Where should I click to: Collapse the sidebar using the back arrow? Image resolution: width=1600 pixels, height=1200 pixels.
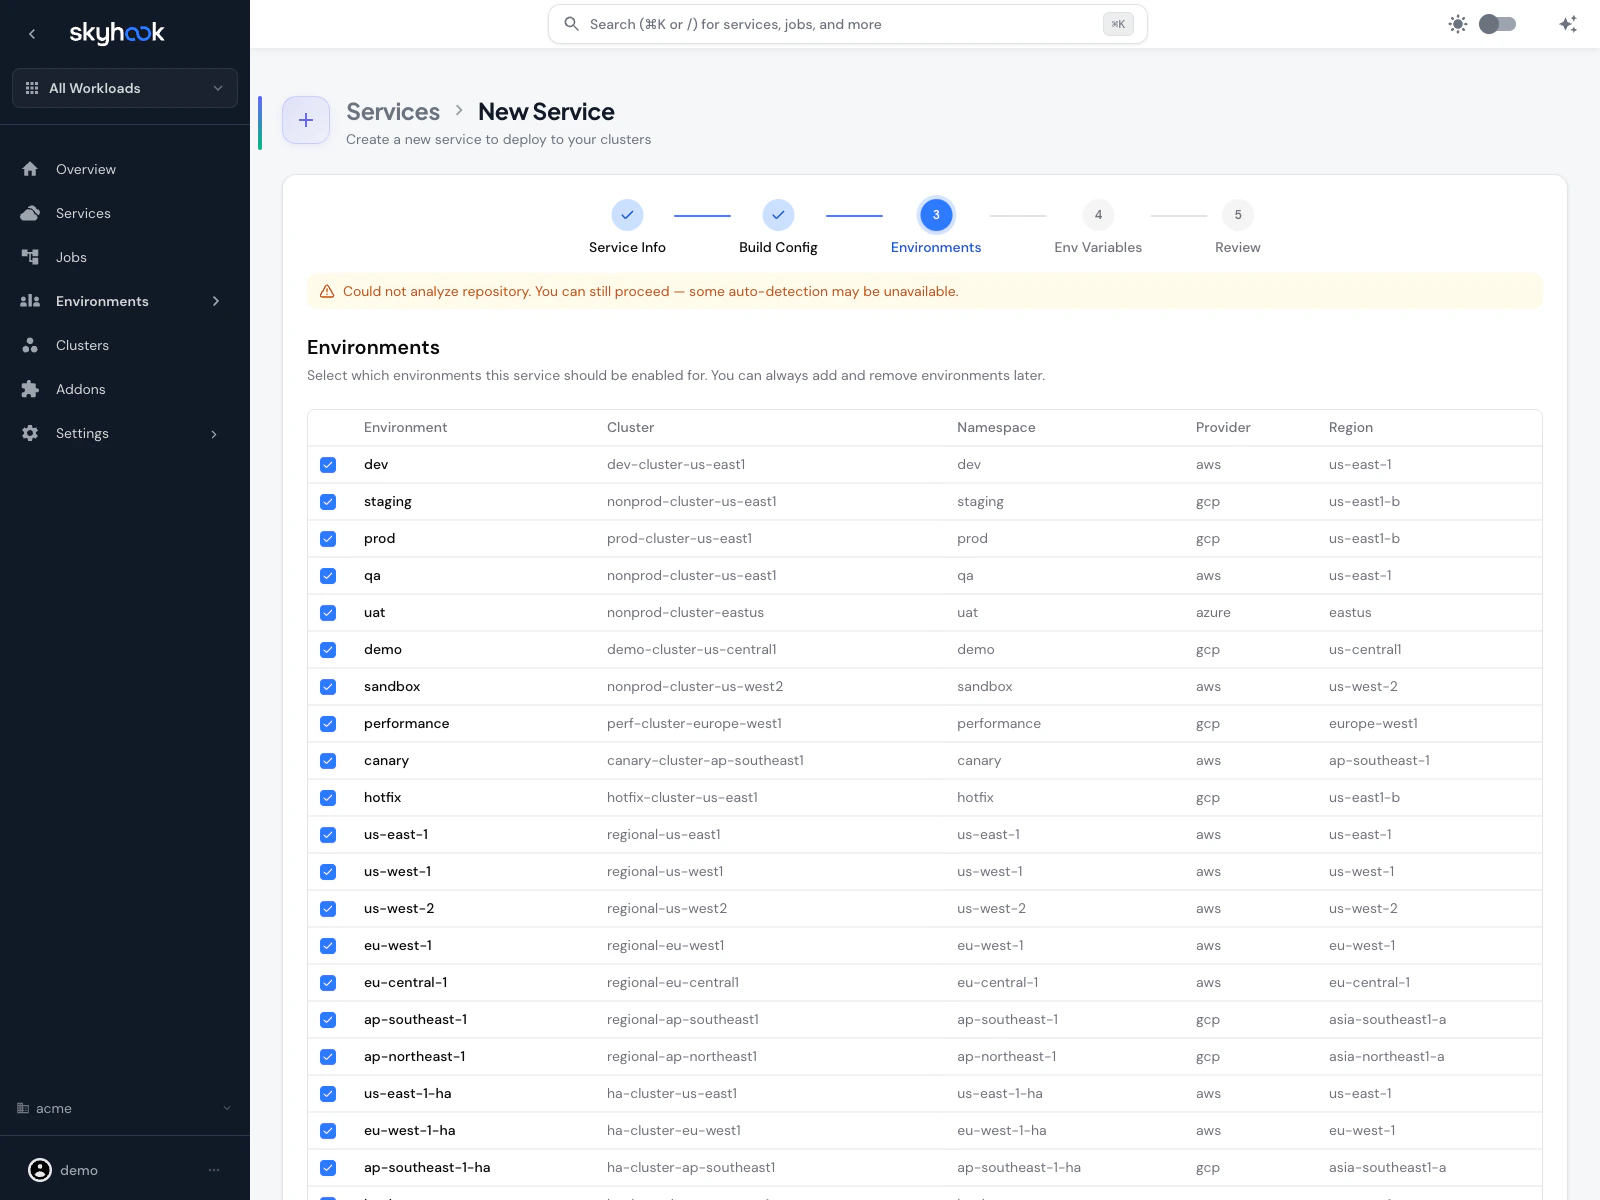(32, 33)
